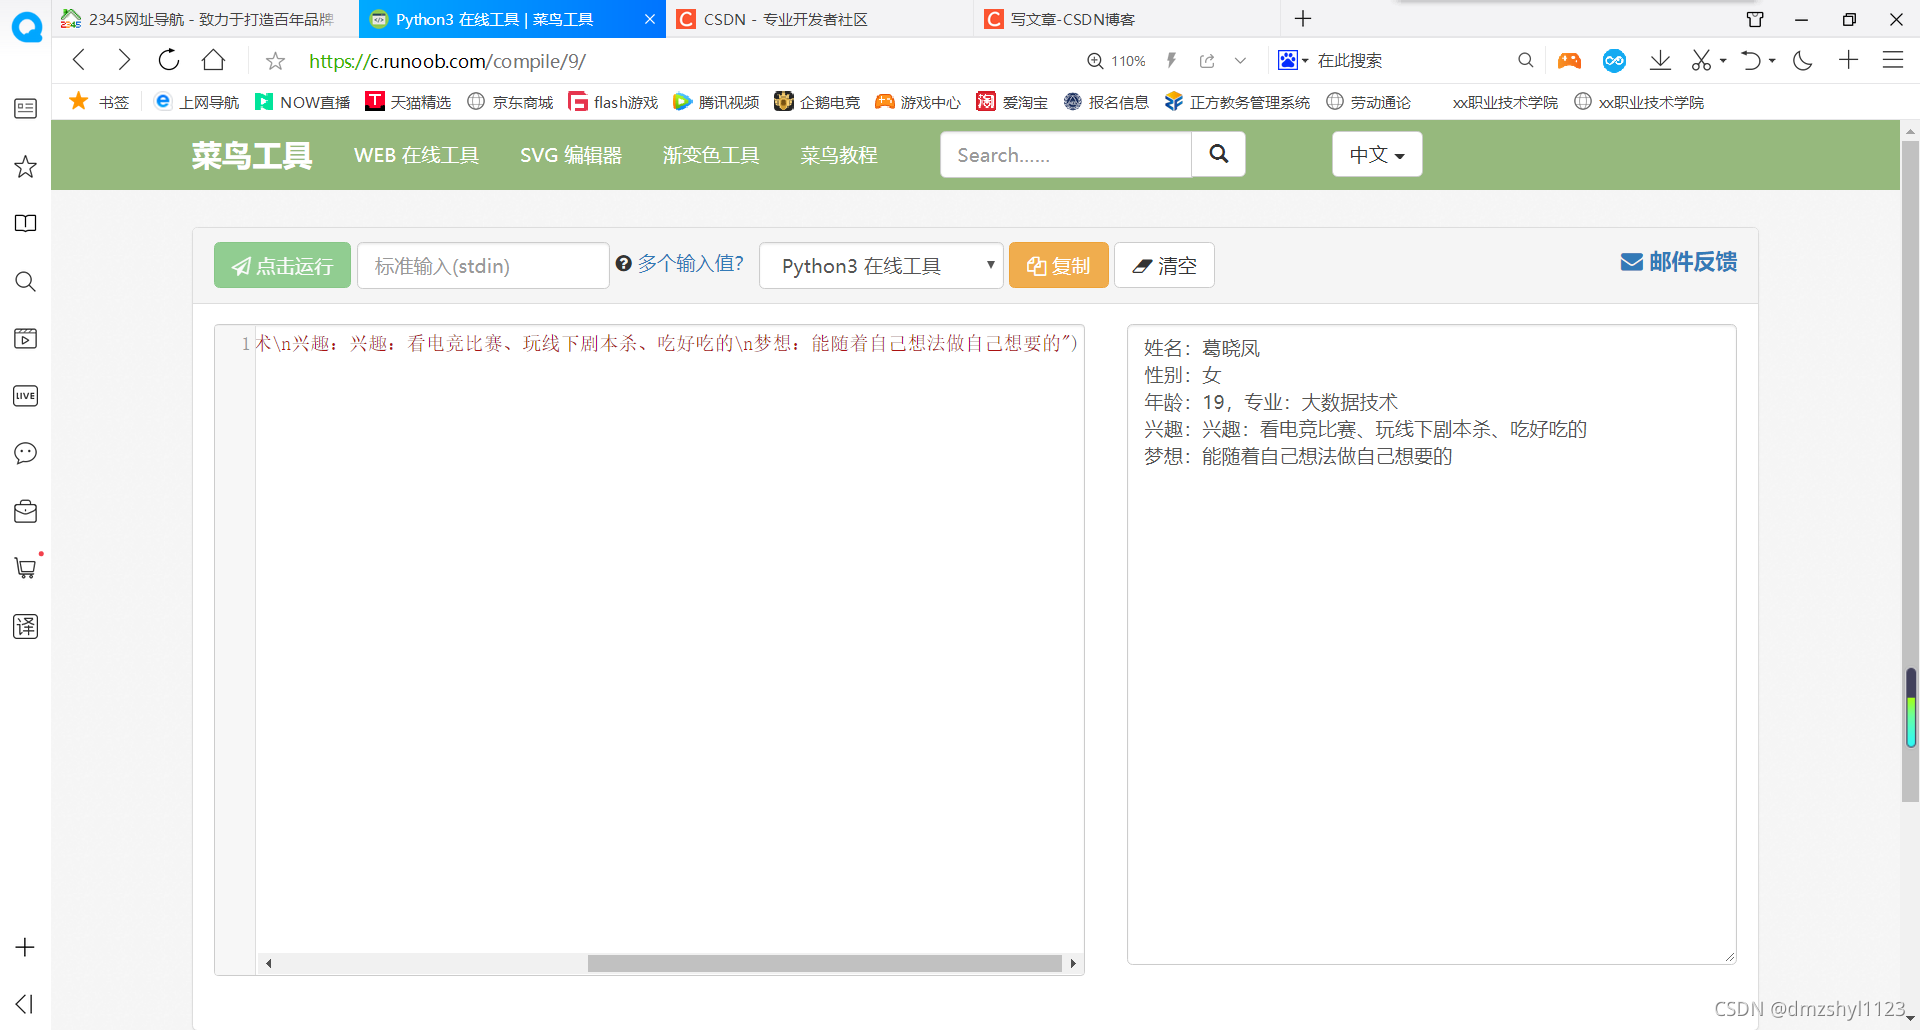Screen dimensions: 1920x1030
Task: Click the editor scrollbar left arrow
Action: (268, 963)
